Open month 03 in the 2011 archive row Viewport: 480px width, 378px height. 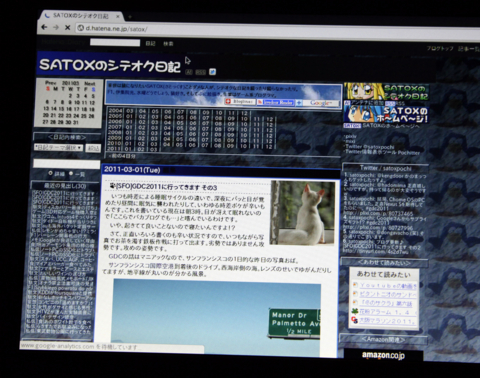(x=154, y=149)
